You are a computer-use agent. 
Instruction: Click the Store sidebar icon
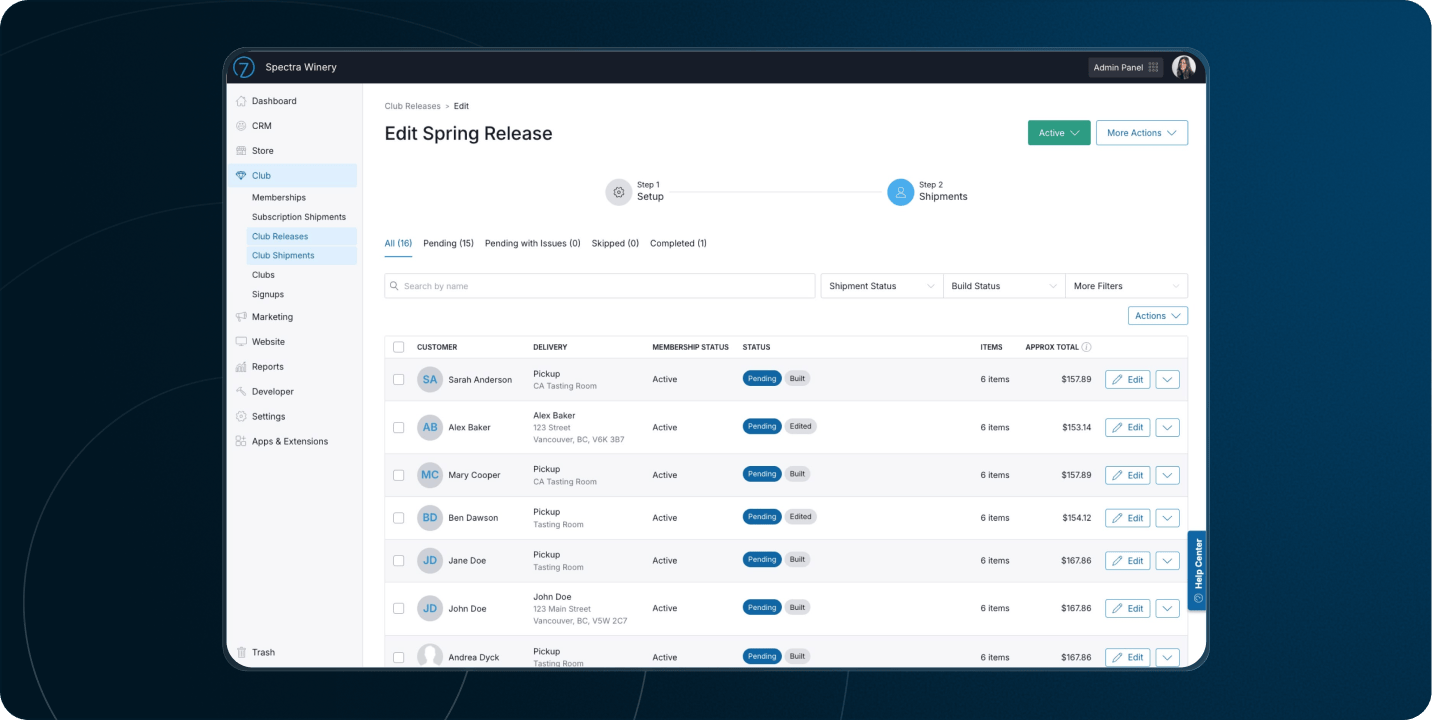click(x=241, y=151)
